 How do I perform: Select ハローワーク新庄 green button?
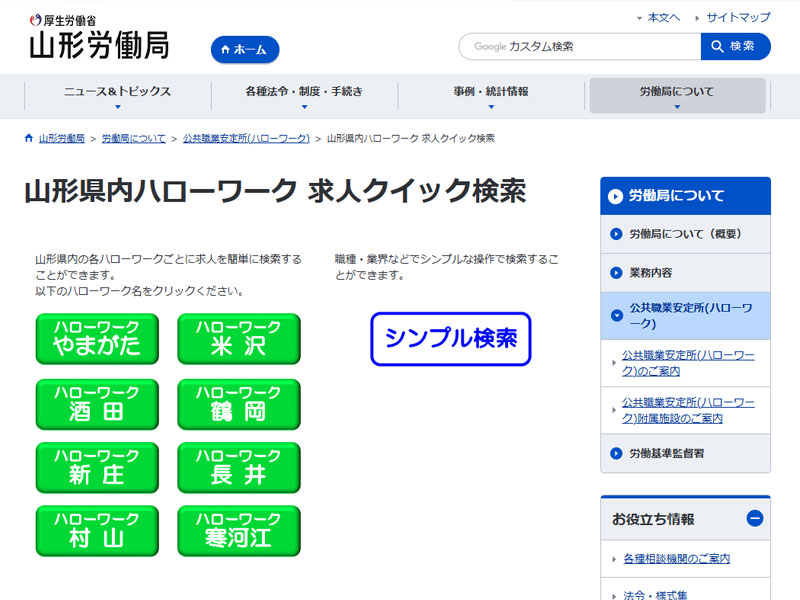coord(97,467)
